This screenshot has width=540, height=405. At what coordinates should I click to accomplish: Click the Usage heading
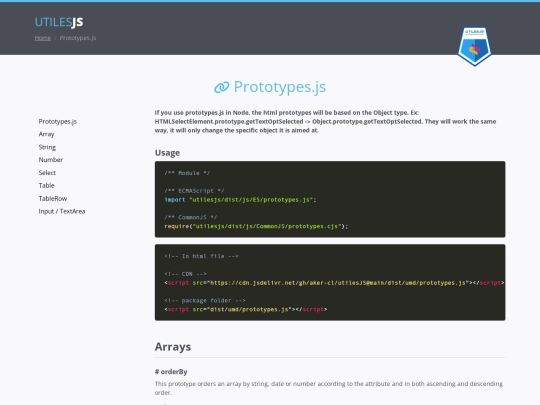click(167, 153)
